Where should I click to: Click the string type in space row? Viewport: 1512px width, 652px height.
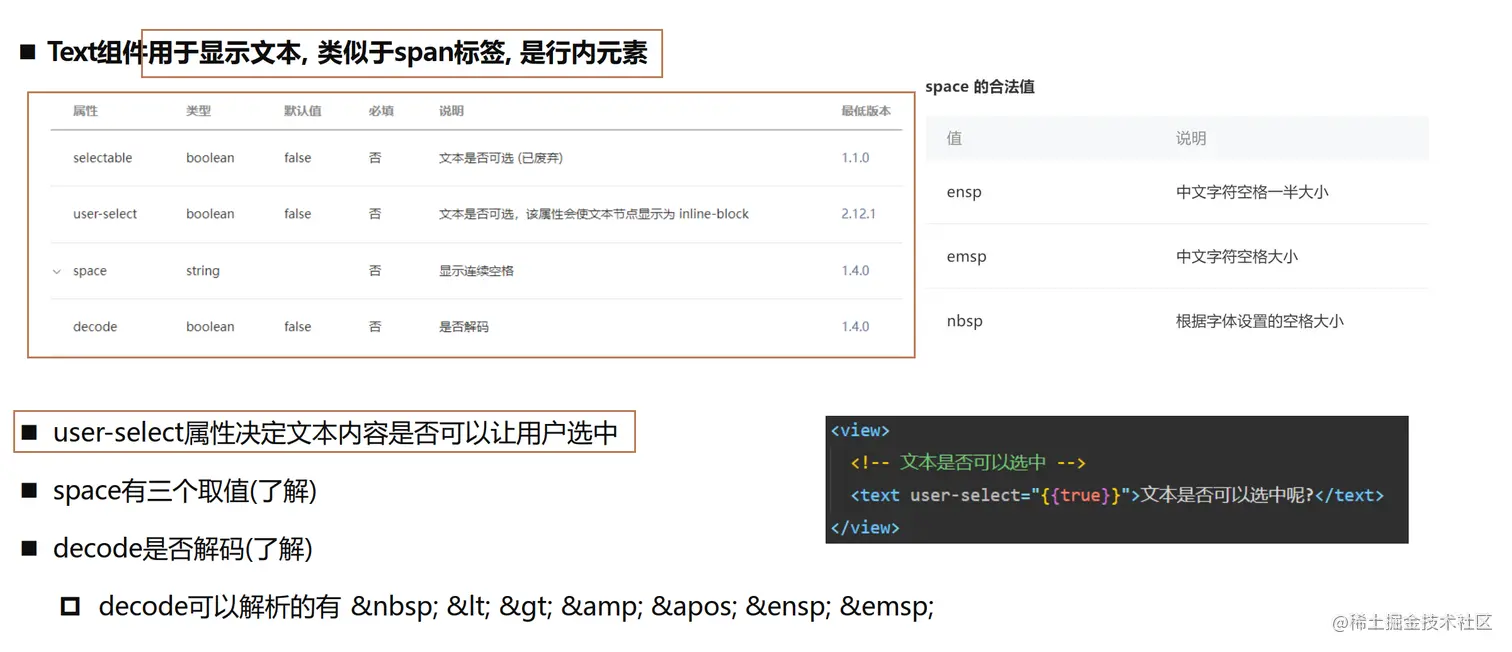(203, 271)
